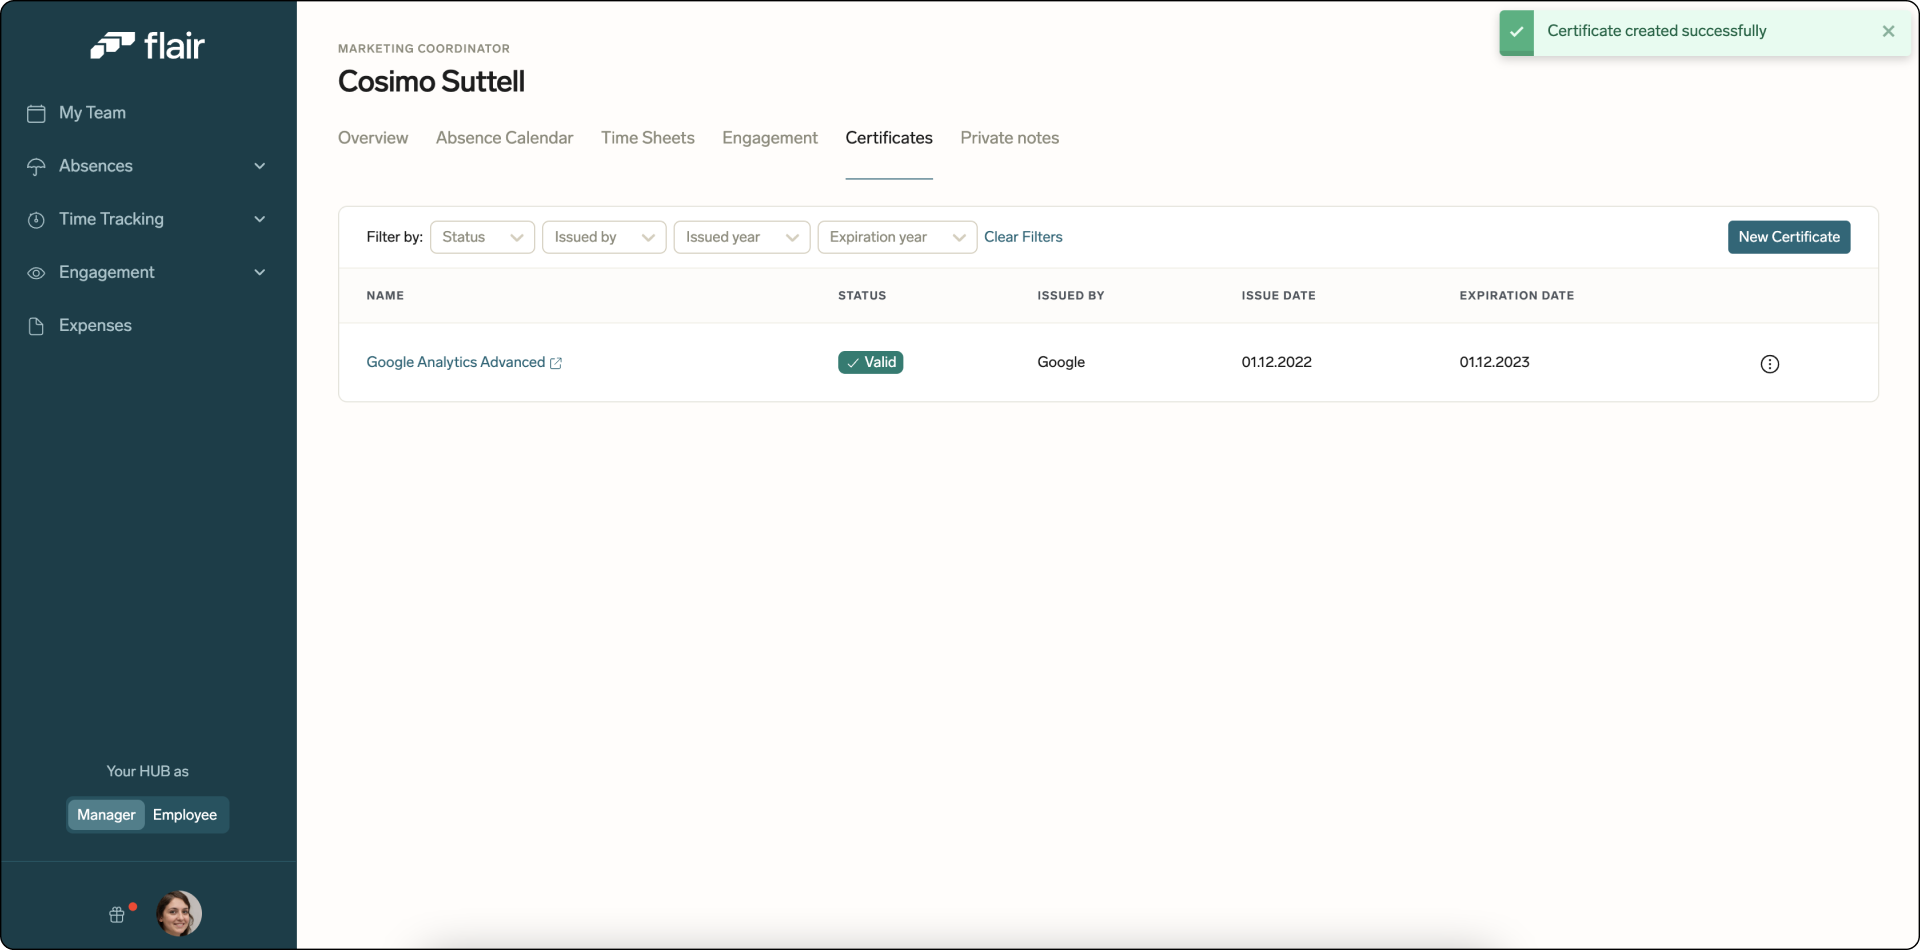
Task: Click the New Certificate button
Action: pyautogui.click(x=1789, y=237)
